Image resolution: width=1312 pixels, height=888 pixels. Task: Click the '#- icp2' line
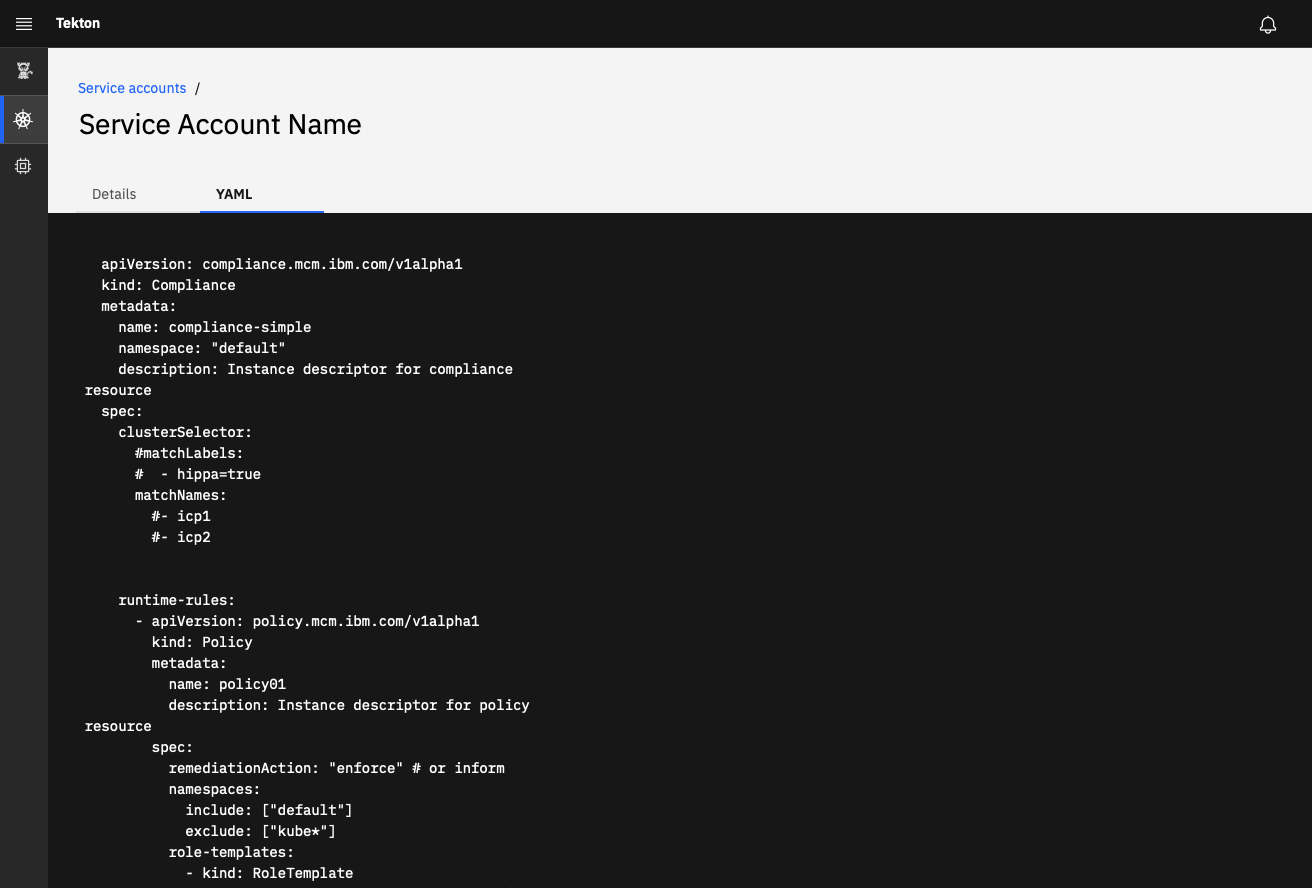[181, 537]
